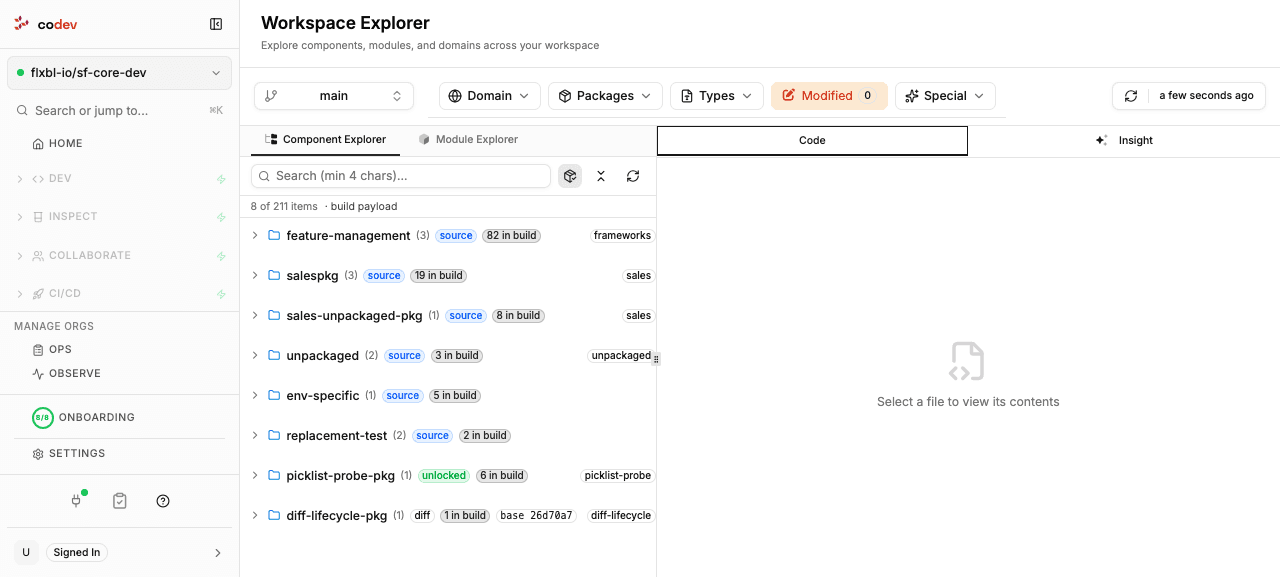Expand the sales-unpackaged-pkg folder

[255, 316]
